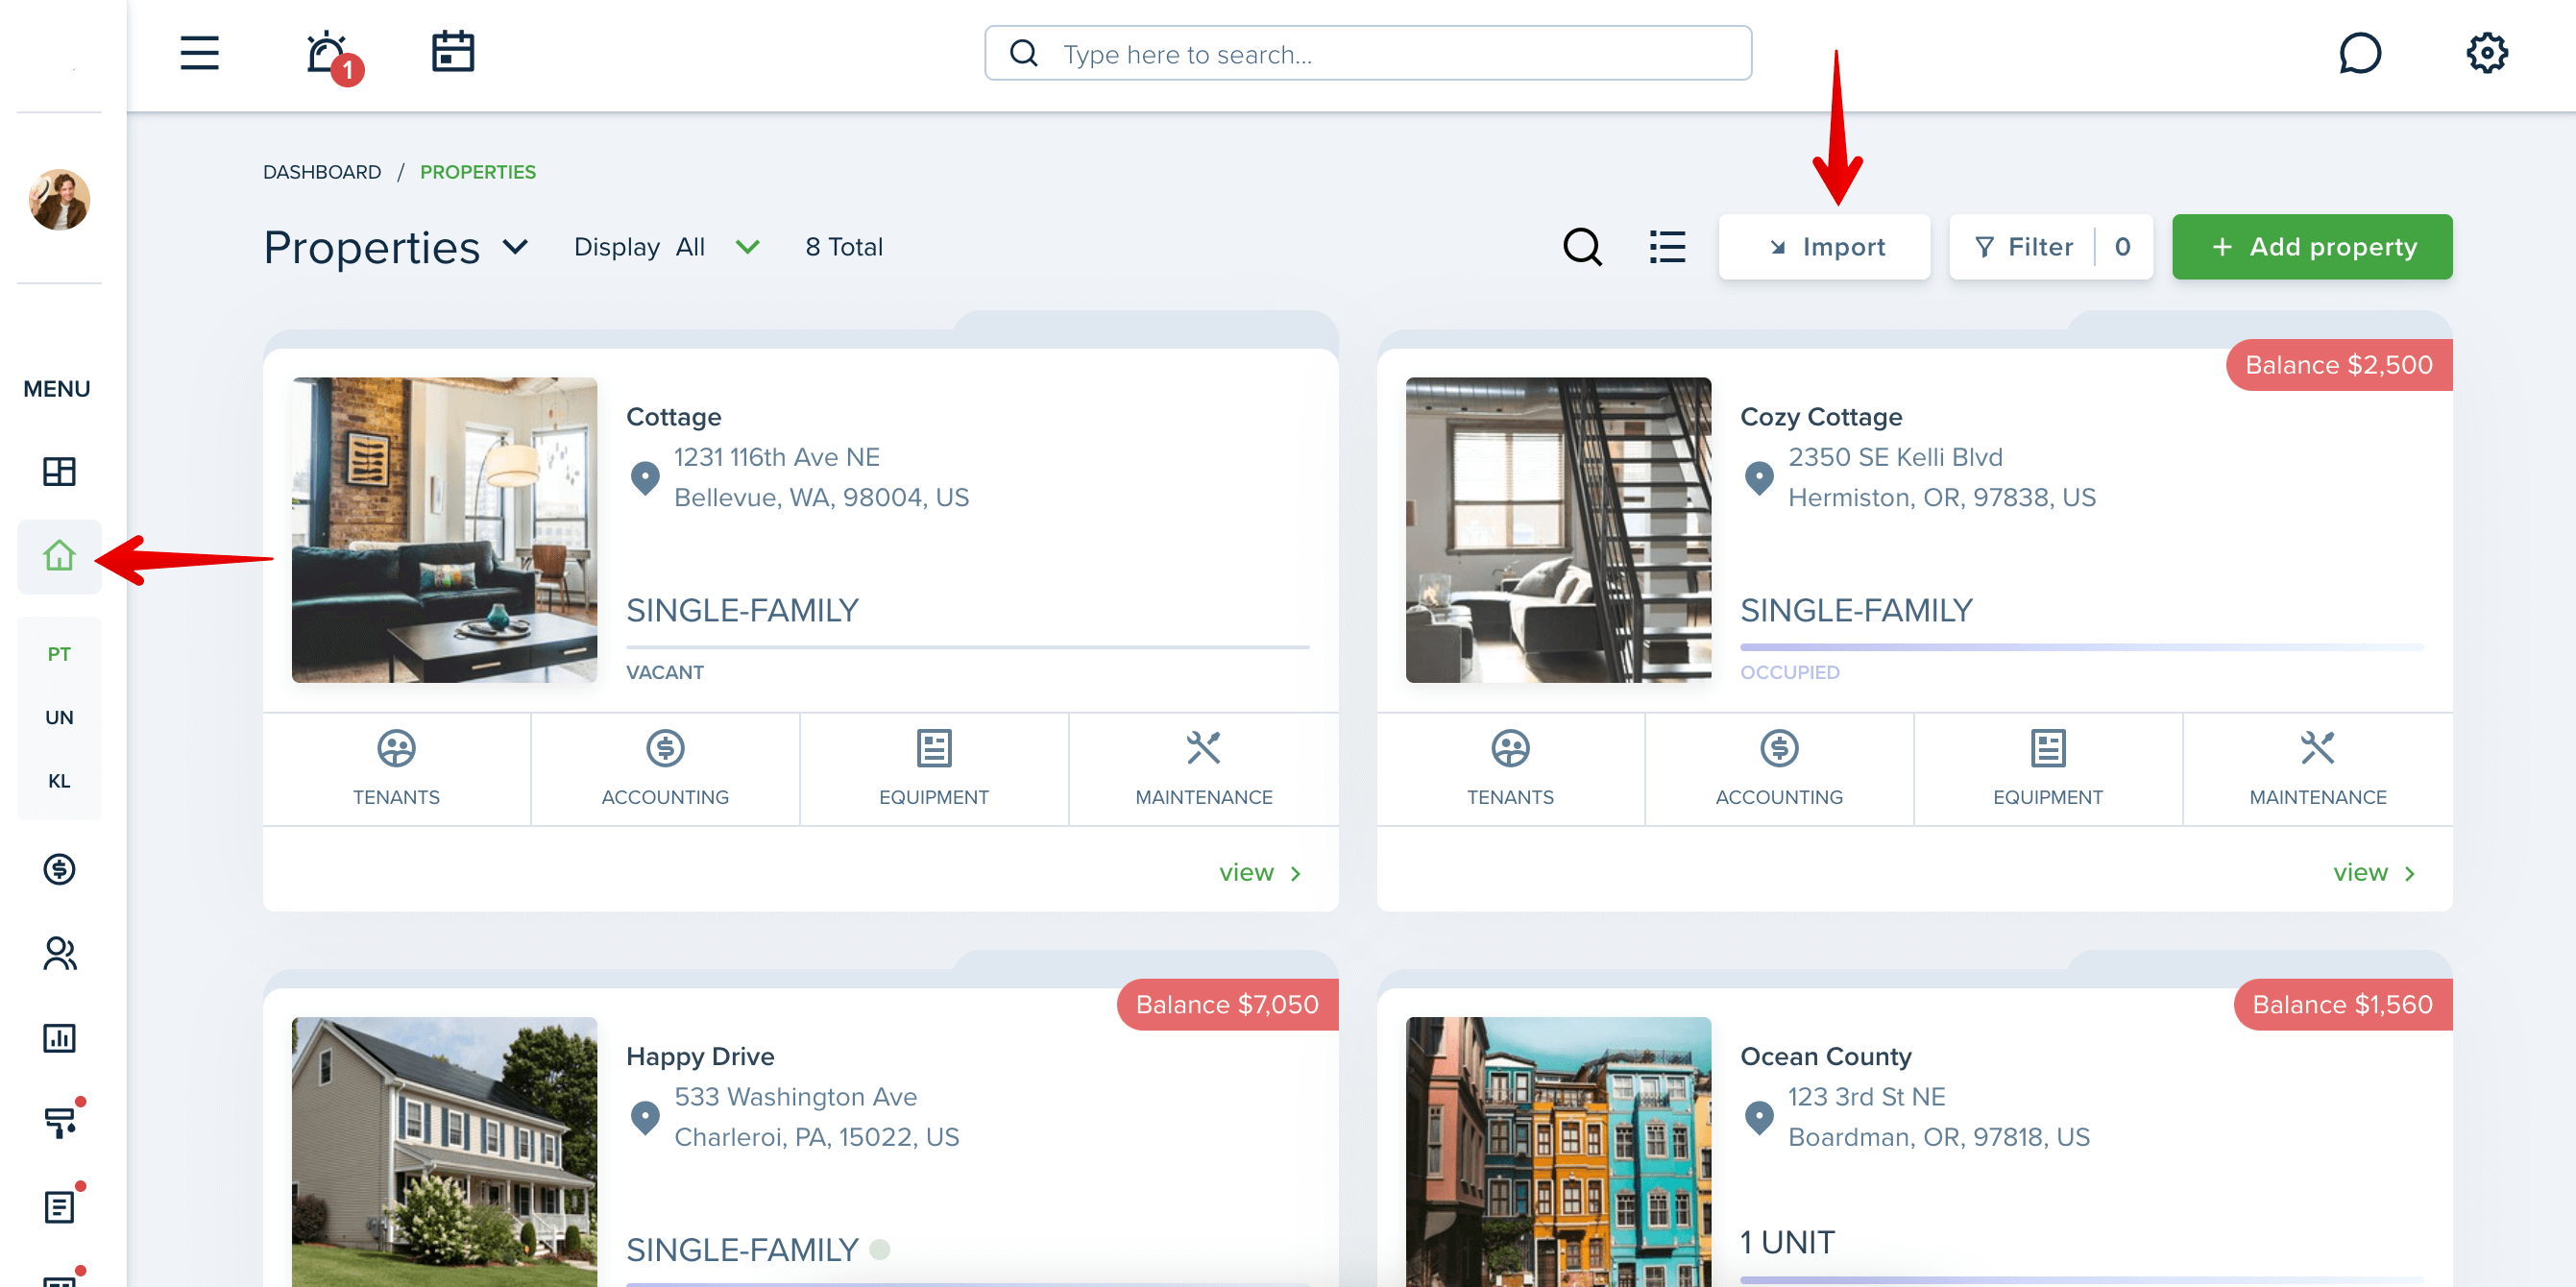Click the Ocean County location pin icon
2576x1287 pixels.
1759,1118
